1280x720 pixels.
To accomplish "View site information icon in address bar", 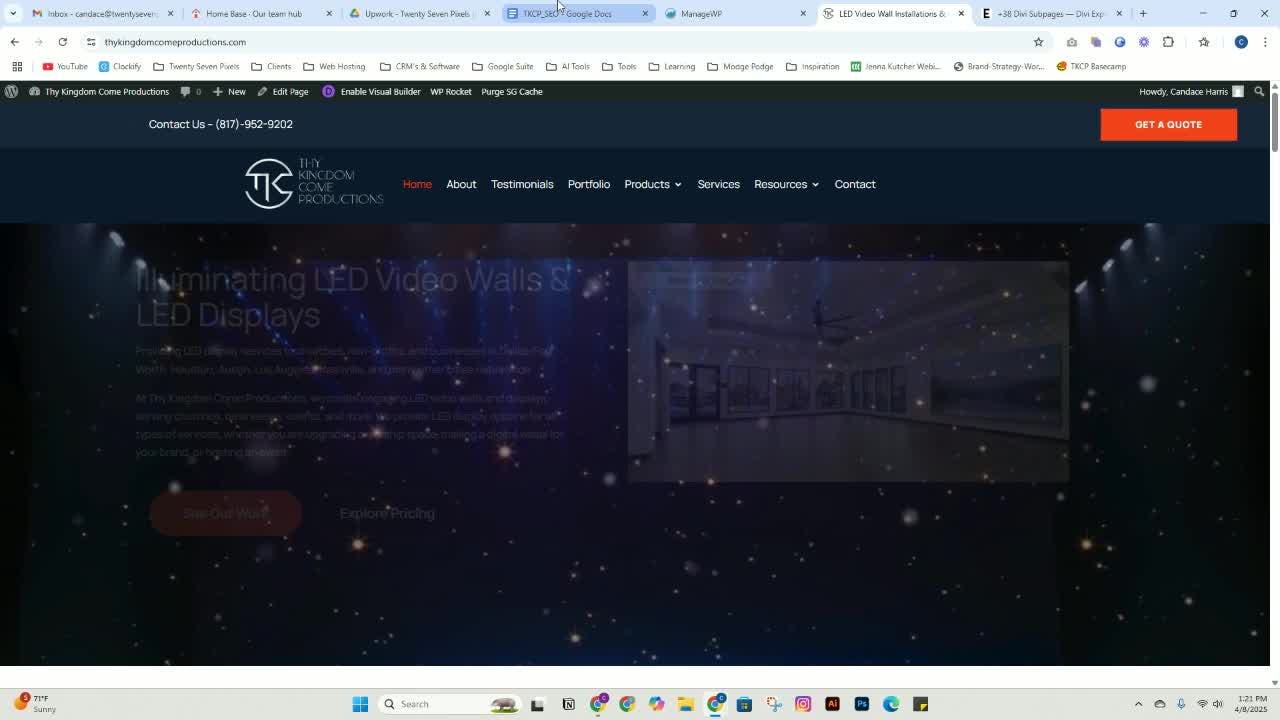I will (x=91, y=42).
